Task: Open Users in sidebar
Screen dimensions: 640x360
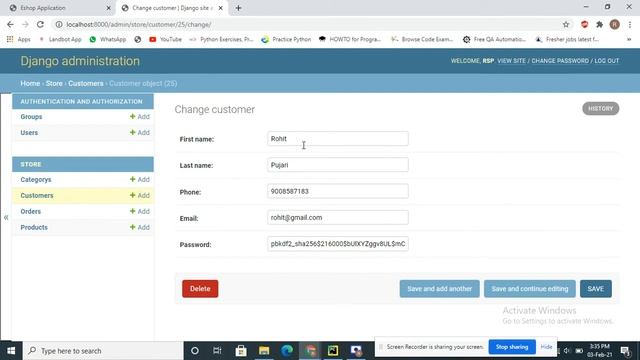Action: pos(29,133)
